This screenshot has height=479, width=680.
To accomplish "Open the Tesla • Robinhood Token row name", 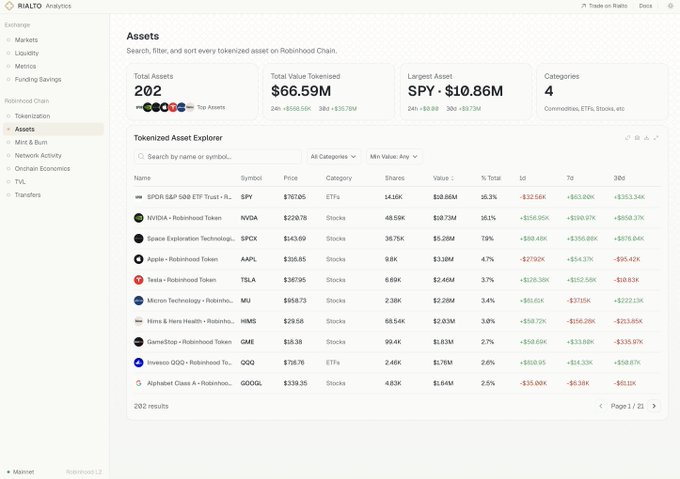I will 182,280.
